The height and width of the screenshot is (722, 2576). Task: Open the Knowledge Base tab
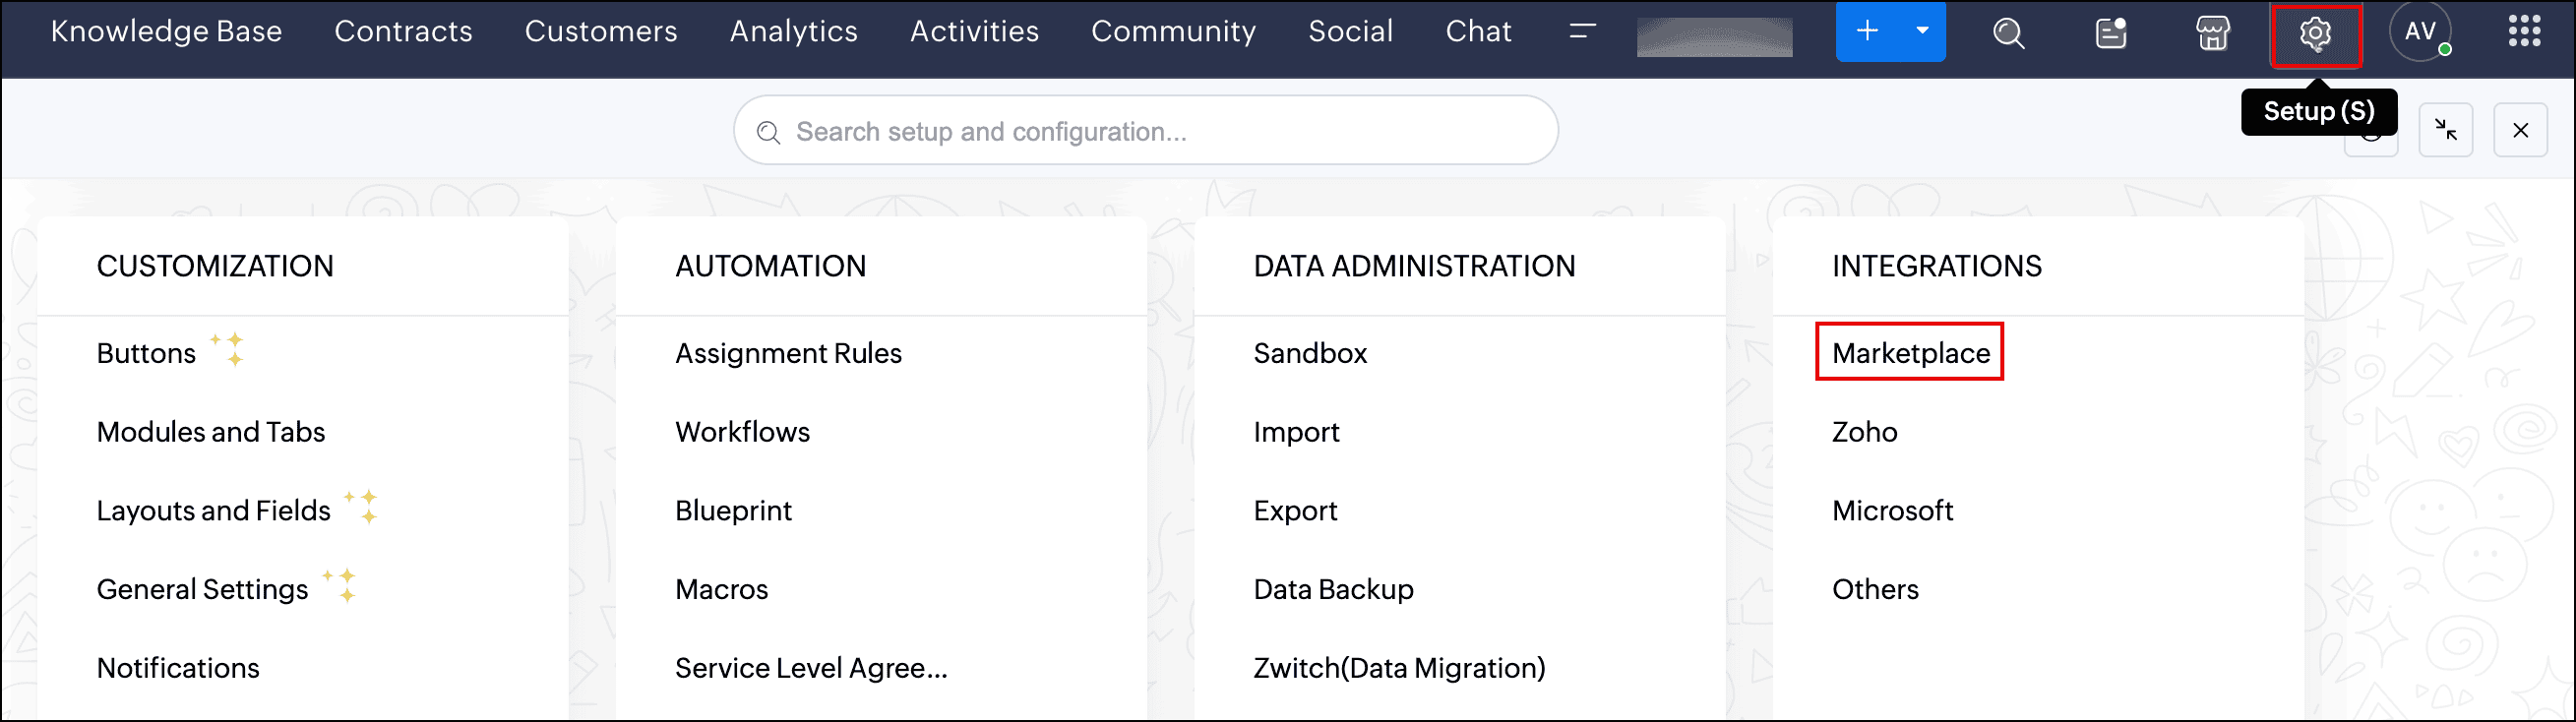pyautogui.click(x=166, y=32)
